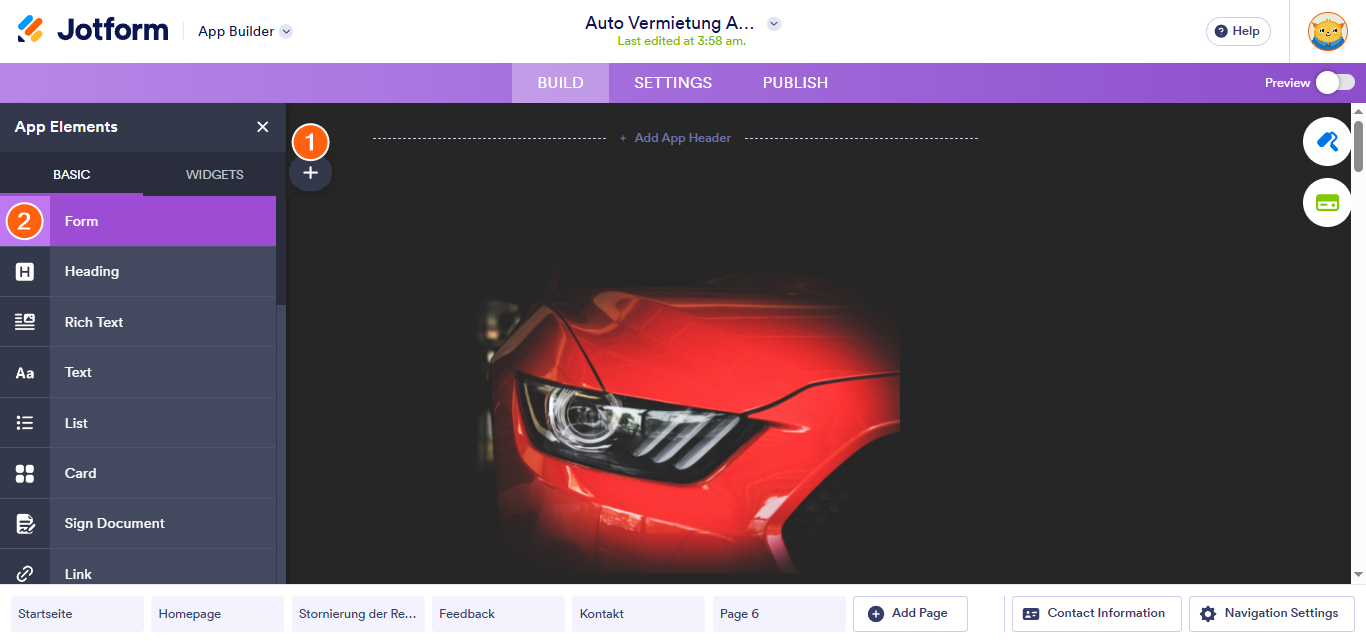Toggle the Preview switch on
Image resolution: width=1366 pixels, height=641 pixels.
click(1335, 83)
